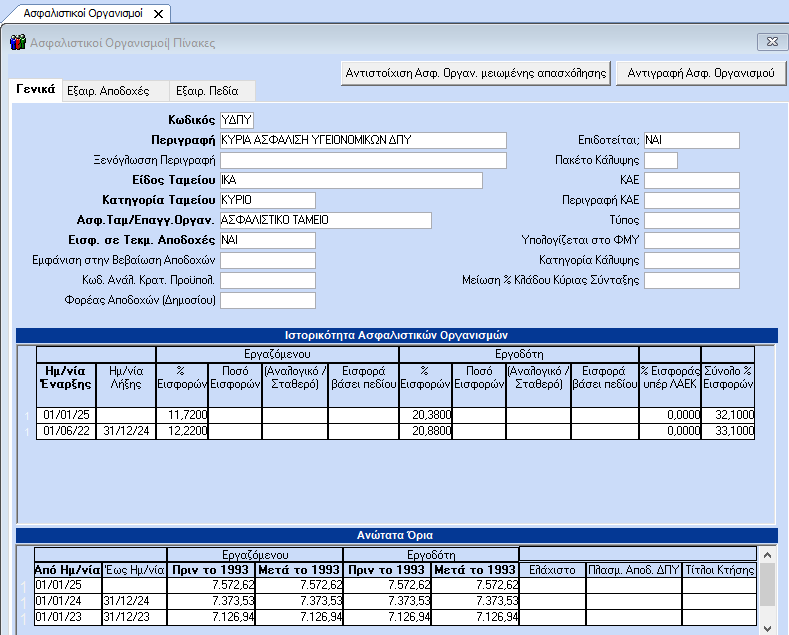Click the Κατηγορία Ταμείου field showing ΚΥΡΙΟ
Image resolution: width=789 pixels, height=635 pixels.
pos(268,200)
